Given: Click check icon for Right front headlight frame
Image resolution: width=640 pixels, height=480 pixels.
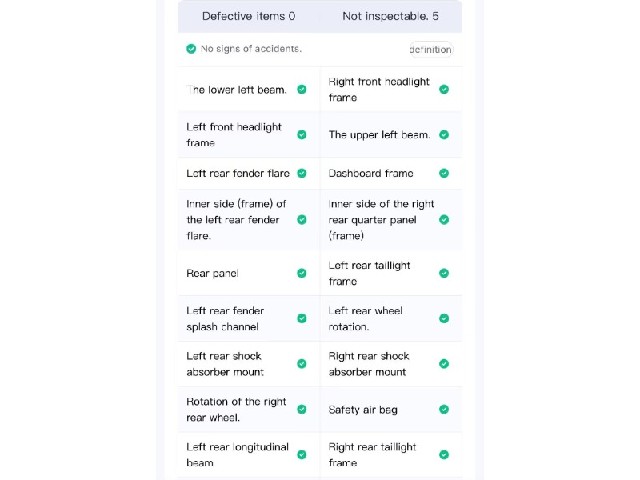Looking at the screenshot, I should pos(444,89).
